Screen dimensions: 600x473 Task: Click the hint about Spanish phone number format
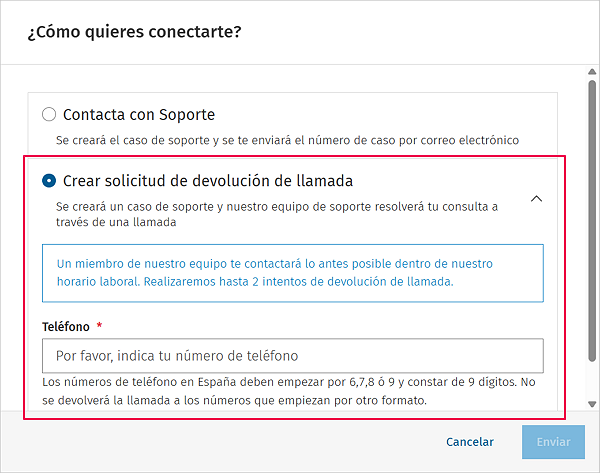coord(289,391)
